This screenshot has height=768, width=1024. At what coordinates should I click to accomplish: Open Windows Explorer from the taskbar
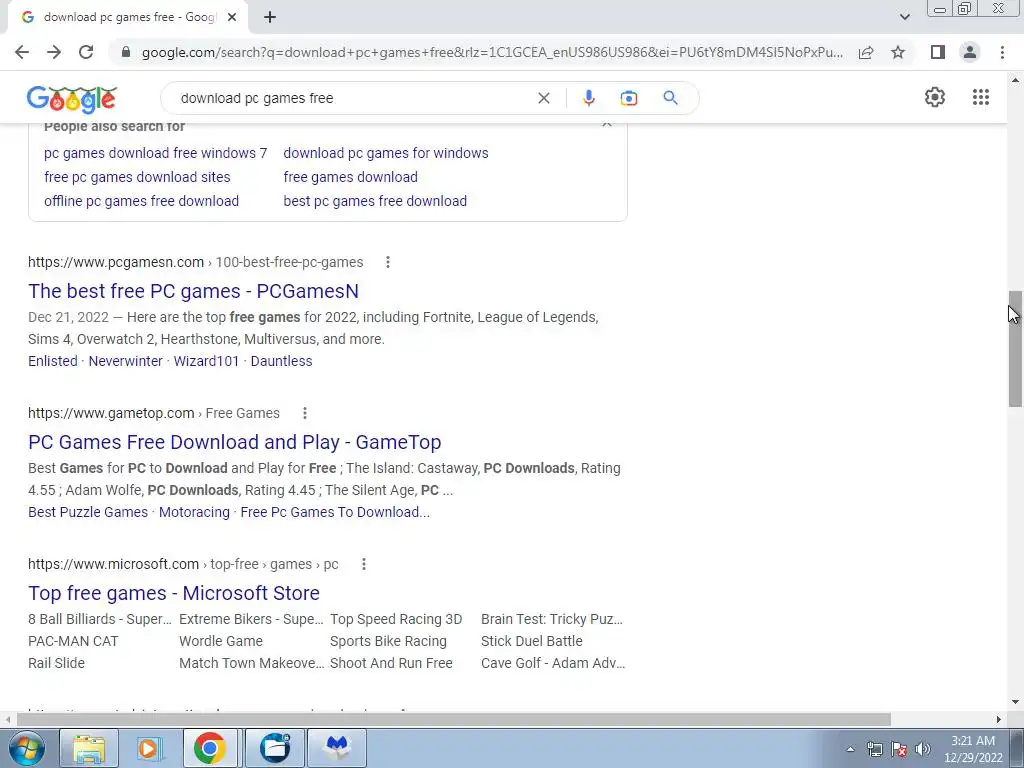[89, 748]
